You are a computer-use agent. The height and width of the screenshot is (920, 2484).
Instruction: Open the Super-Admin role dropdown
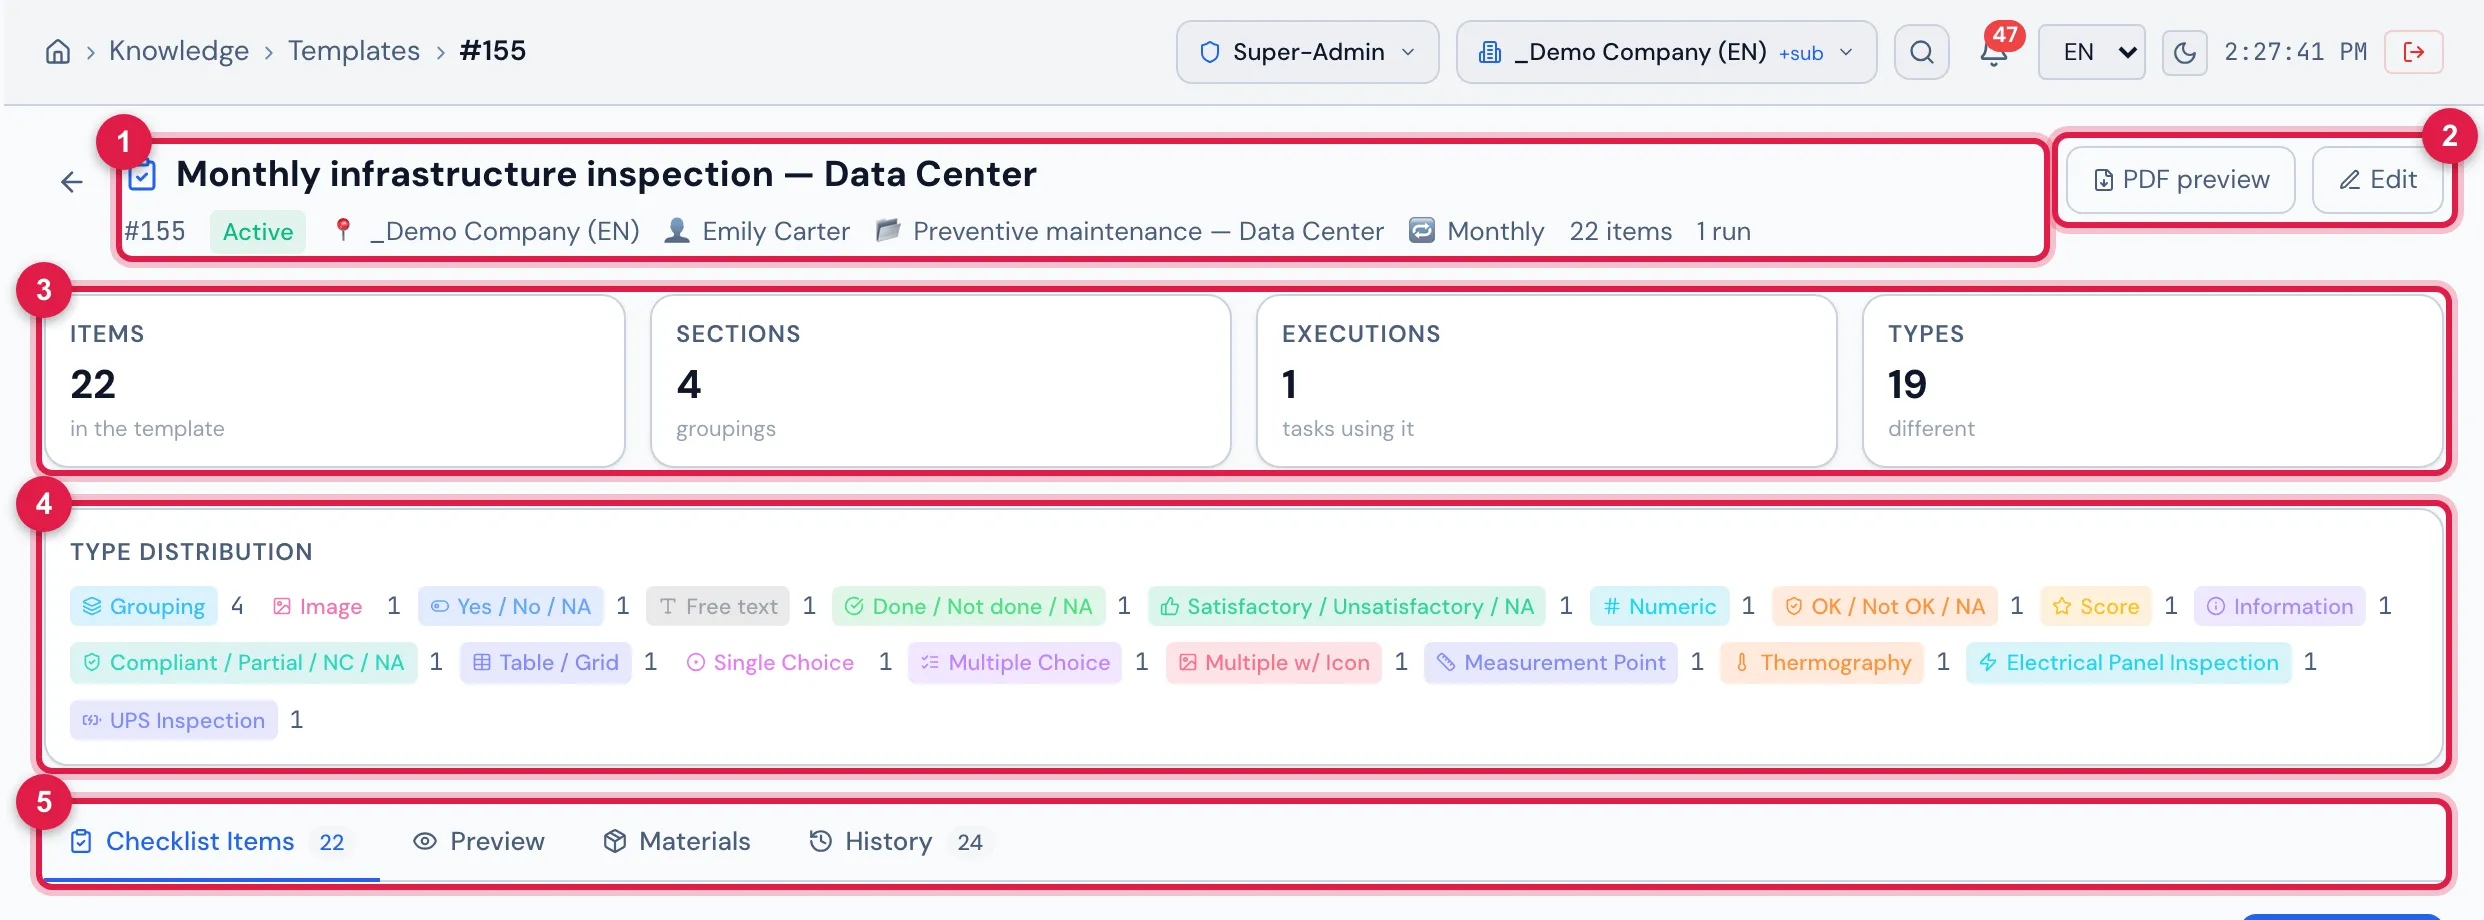click(1308, 52)
